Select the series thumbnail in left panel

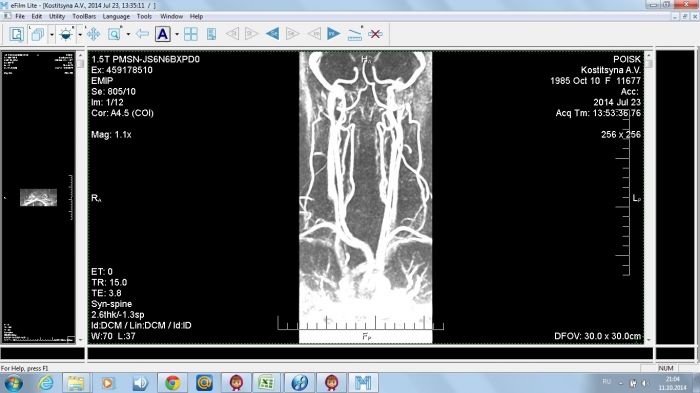click(38, 197)
